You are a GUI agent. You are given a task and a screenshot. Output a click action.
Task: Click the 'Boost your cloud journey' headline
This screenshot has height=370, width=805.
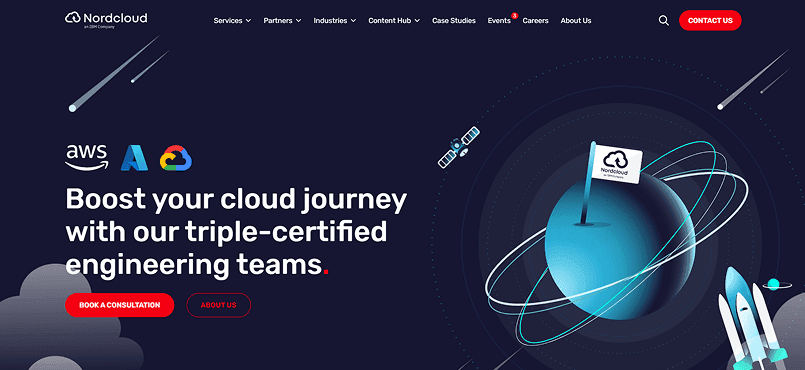[236, 232]
